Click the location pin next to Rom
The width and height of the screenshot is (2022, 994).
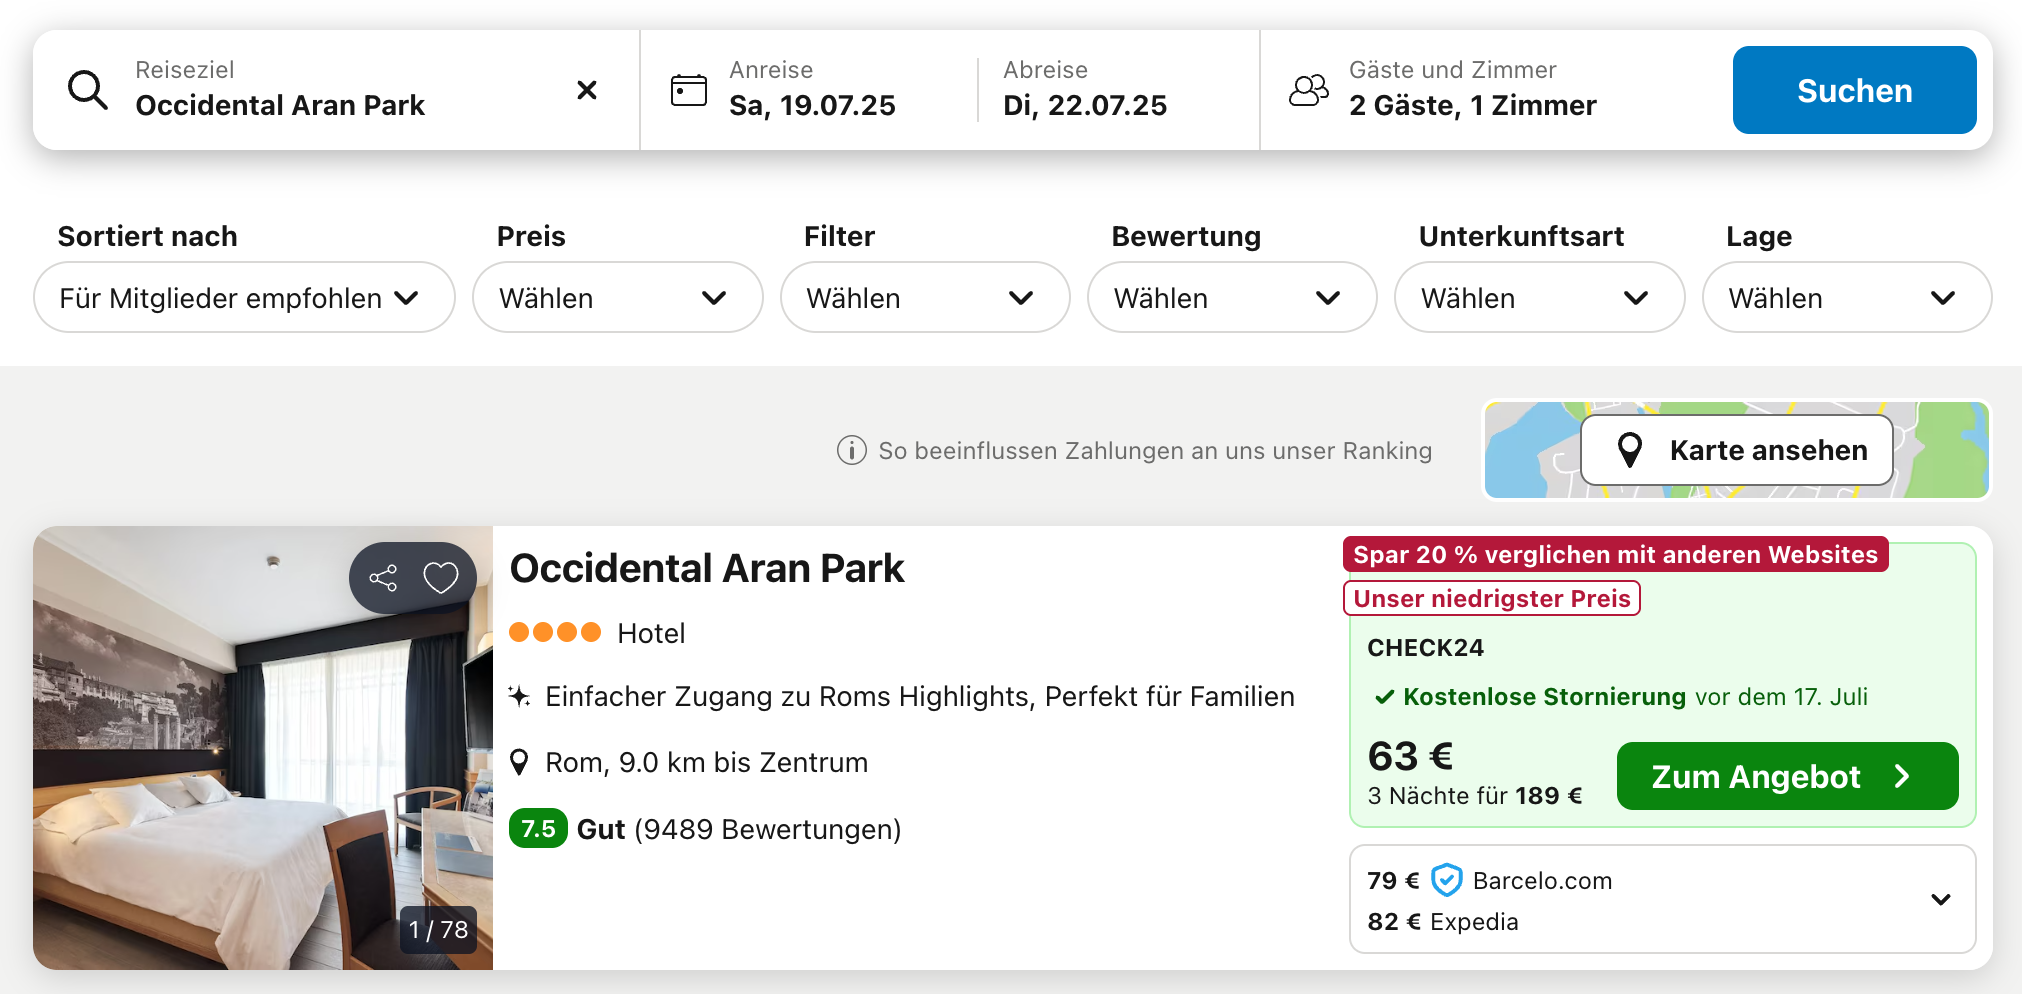519,762
